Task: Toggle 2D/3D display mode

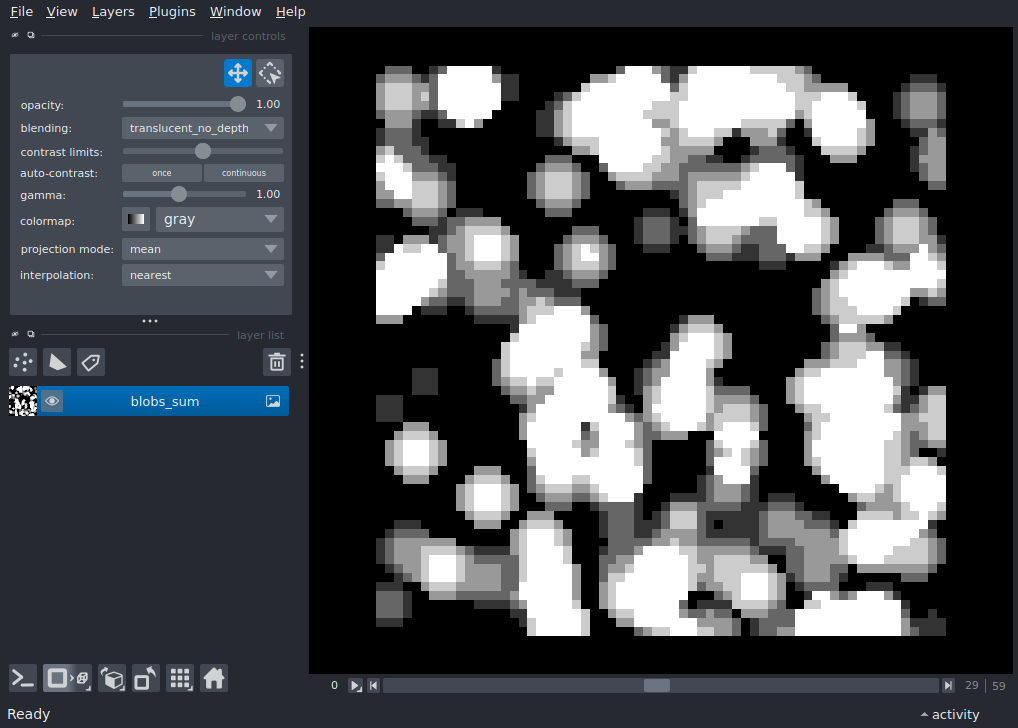Action: click(66, 678)
